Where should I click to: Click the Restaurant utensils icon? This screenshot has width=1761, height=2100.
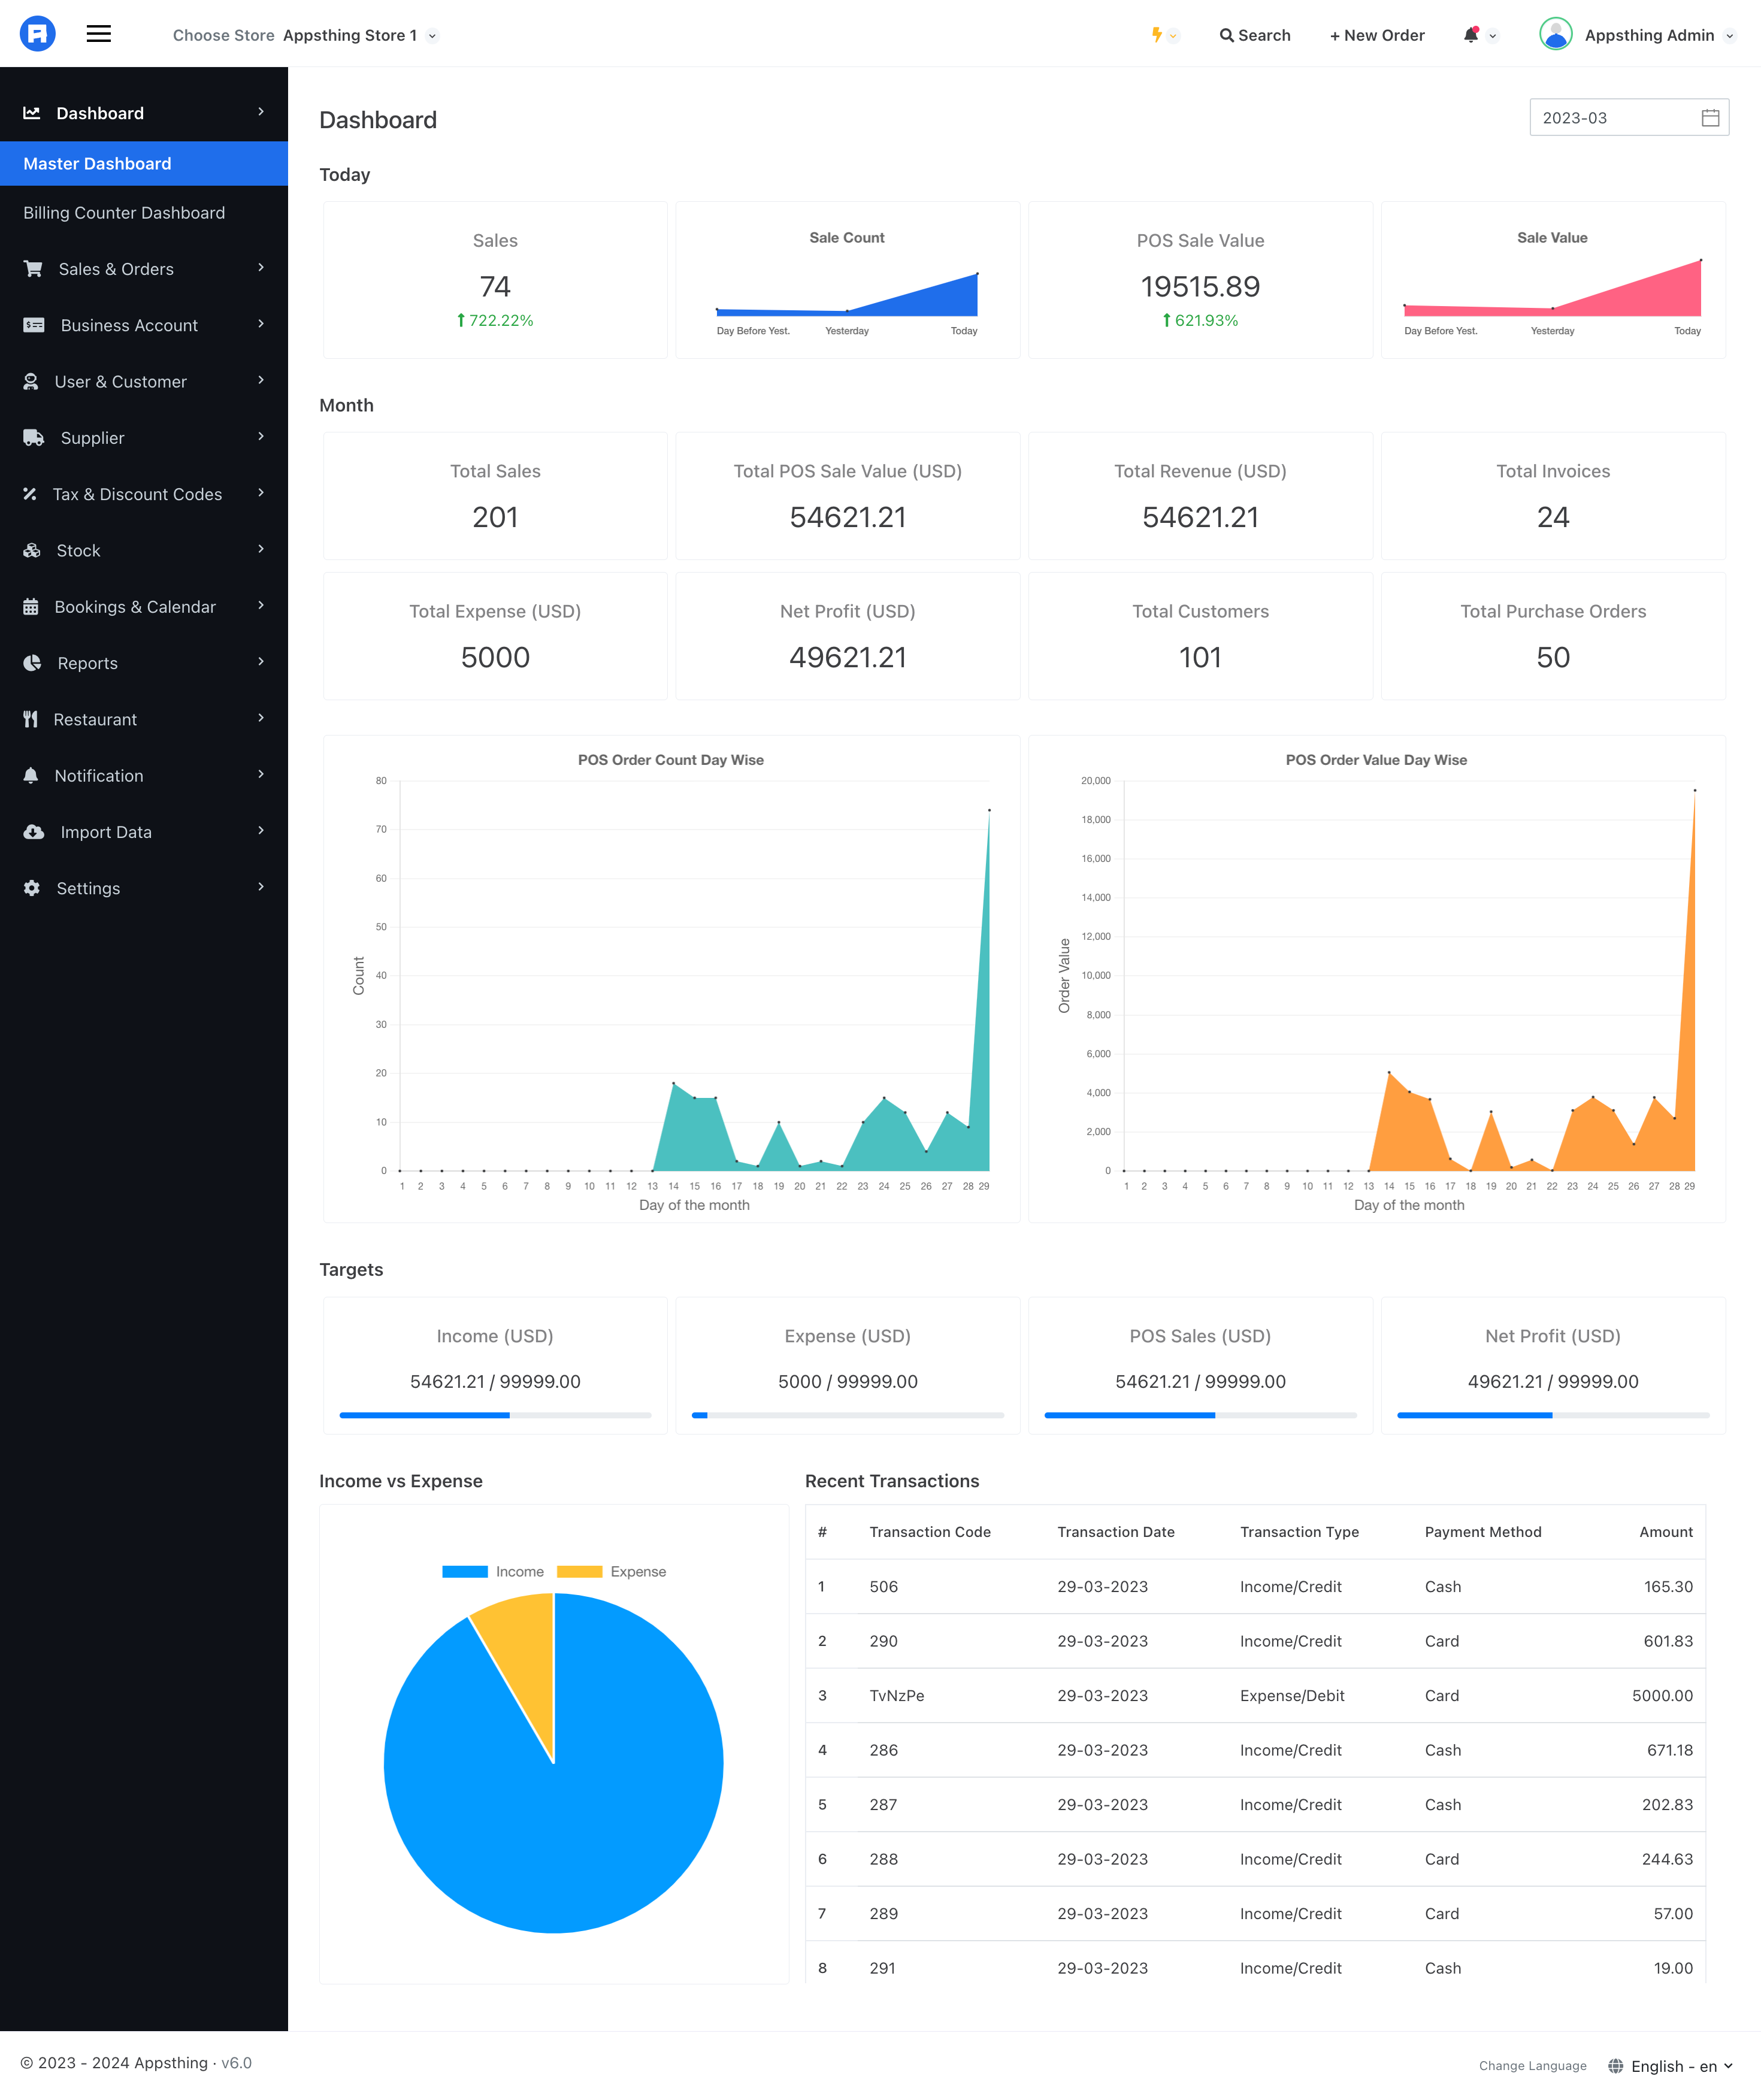(30, 719)
